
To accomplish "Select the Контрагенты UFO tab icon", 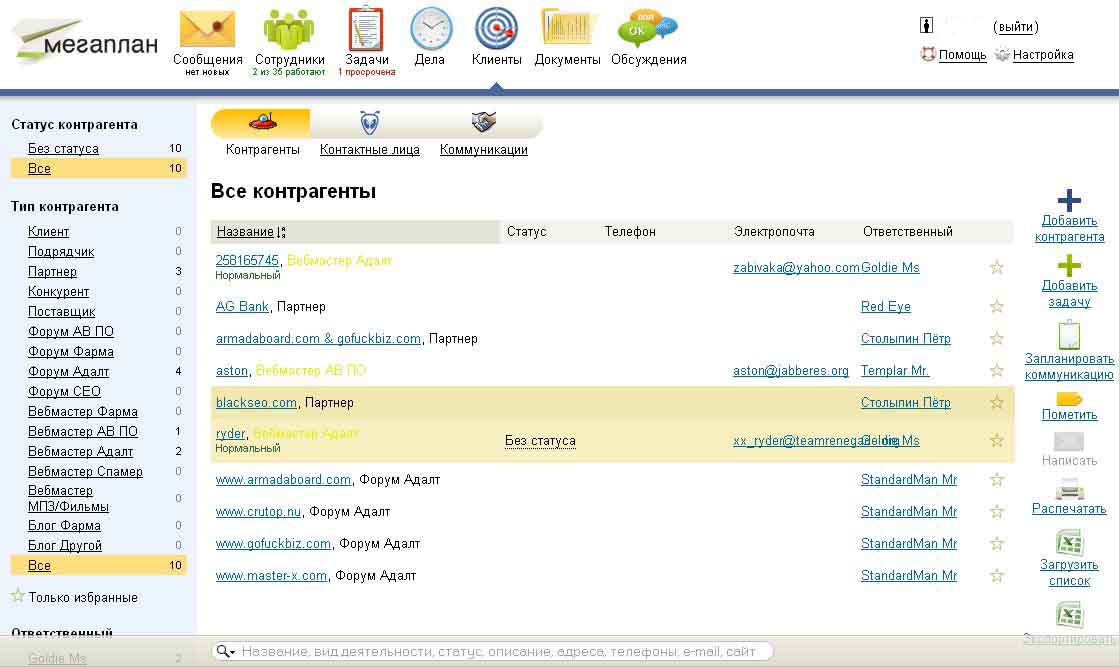I will coord(263,123).
